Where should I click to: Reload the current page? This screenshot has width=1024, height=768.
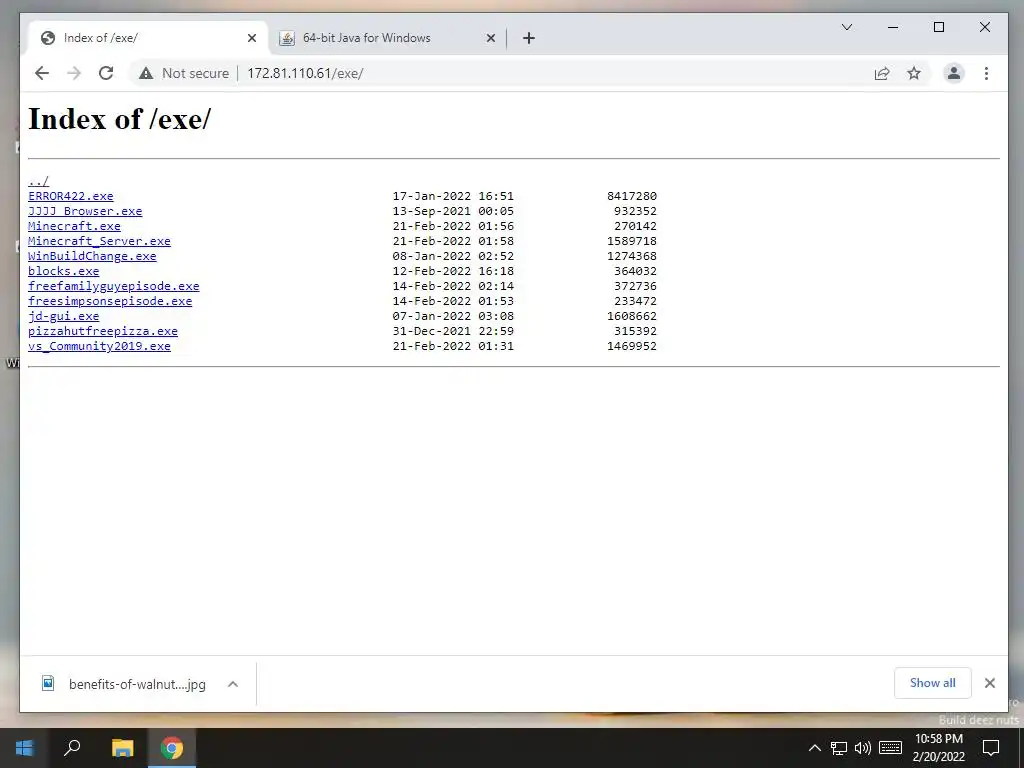click(106, 73)
